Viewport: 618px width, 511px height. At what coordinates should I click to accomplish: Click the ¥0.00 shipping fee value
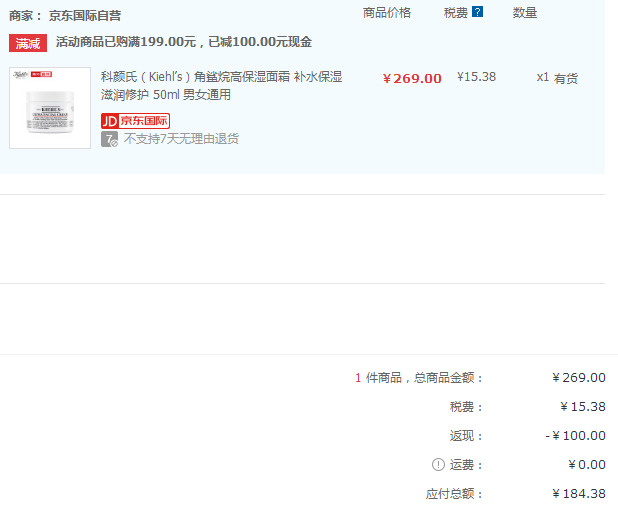(586, 465)
